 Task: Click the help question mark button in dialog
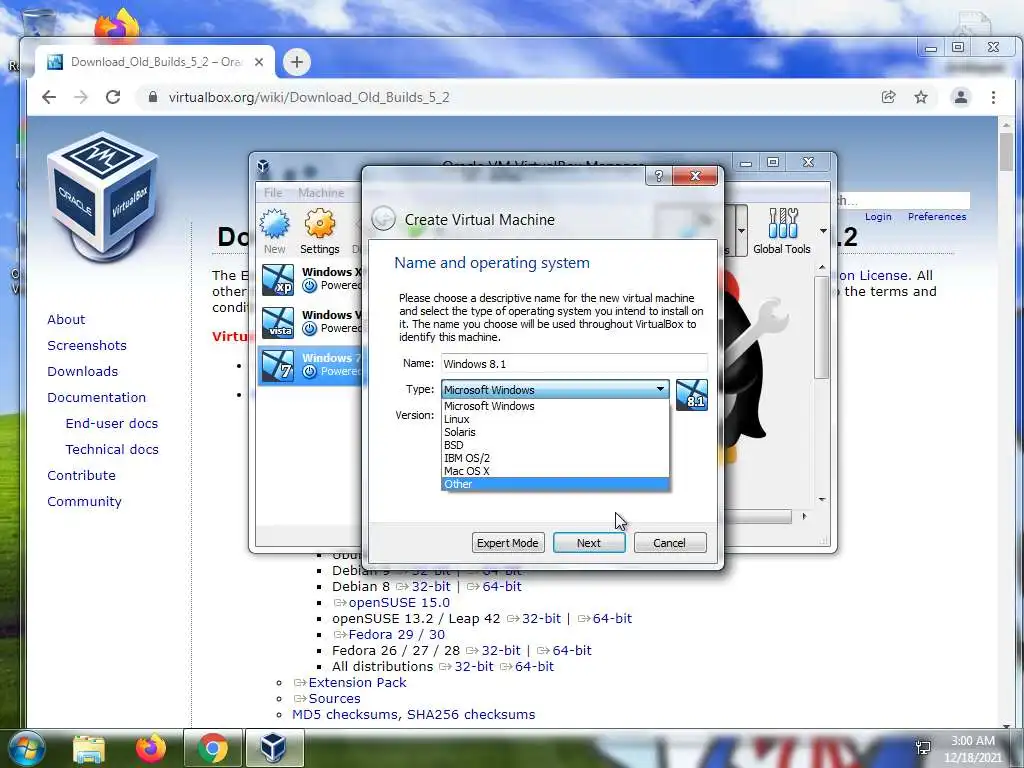click(658, 176)
